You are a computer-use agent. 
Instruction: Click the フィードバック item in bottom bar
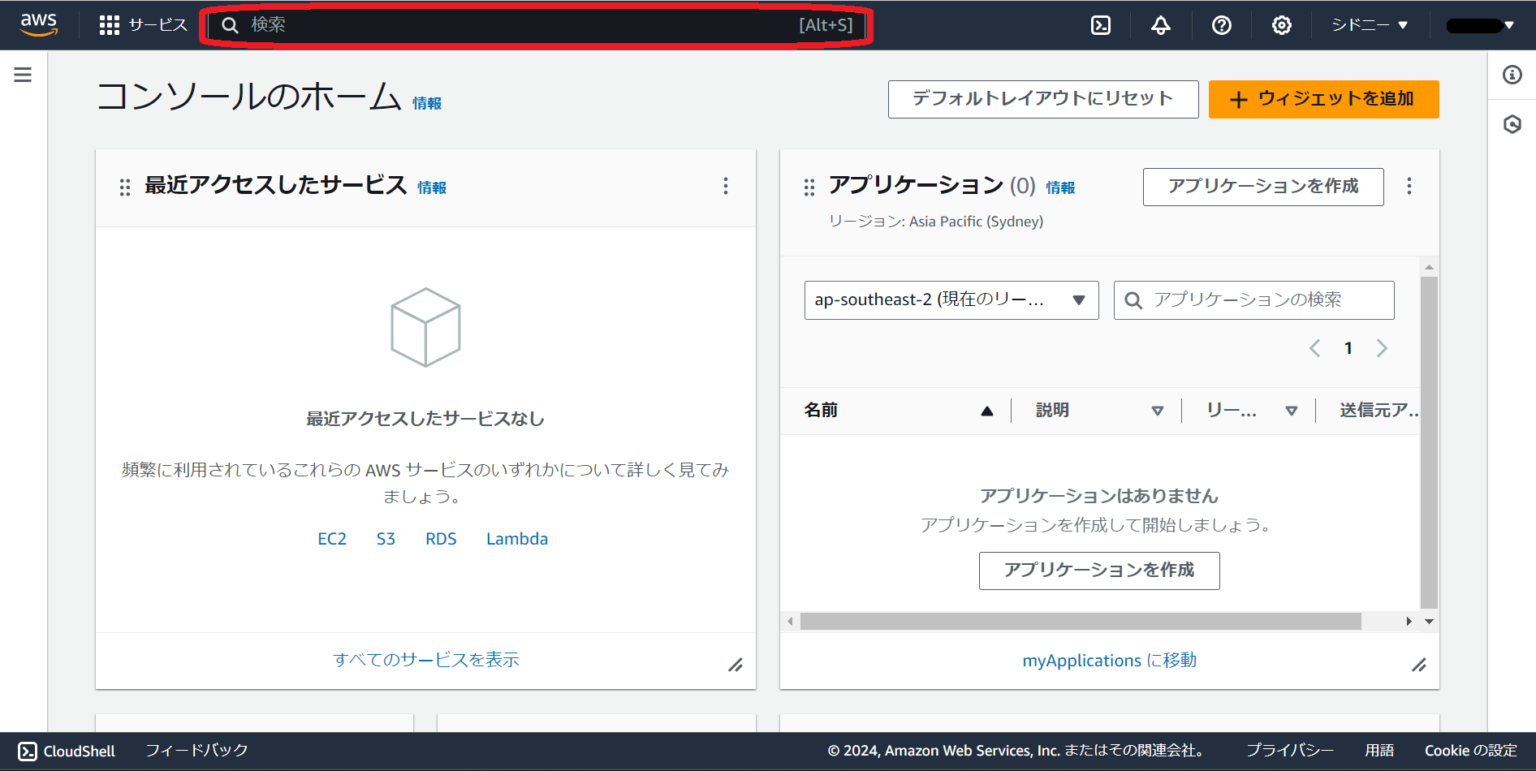196,751
